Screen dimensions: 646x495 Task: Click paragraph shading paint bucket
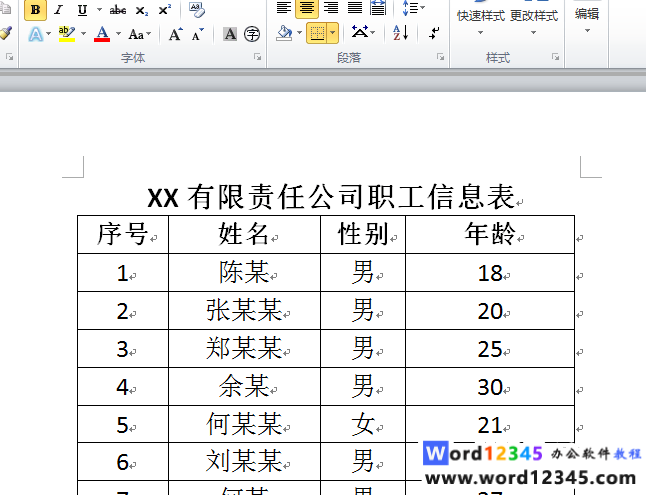click(284, 33)
